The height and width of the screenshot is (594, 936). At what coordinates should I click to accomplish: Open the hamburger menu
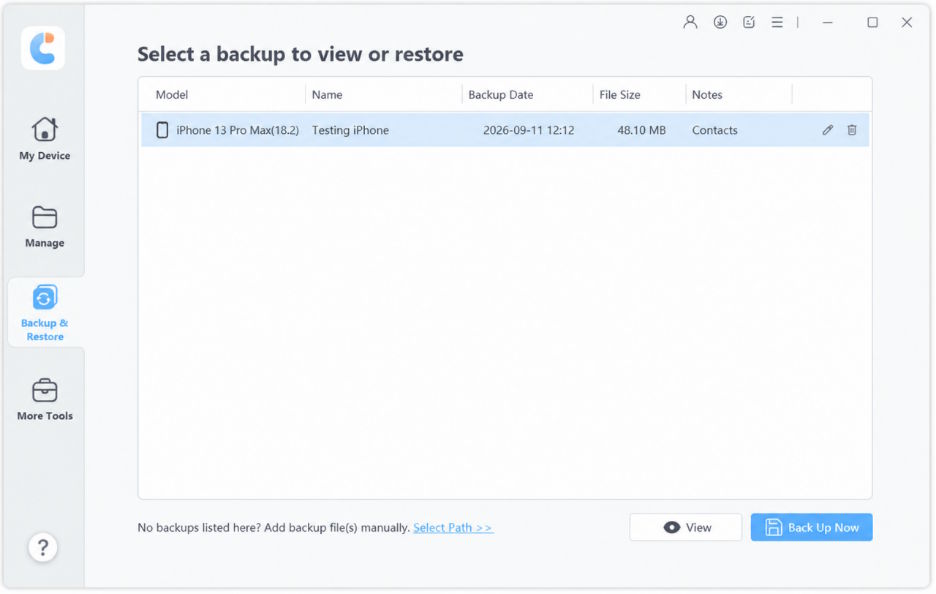click(x=777, y=23)
